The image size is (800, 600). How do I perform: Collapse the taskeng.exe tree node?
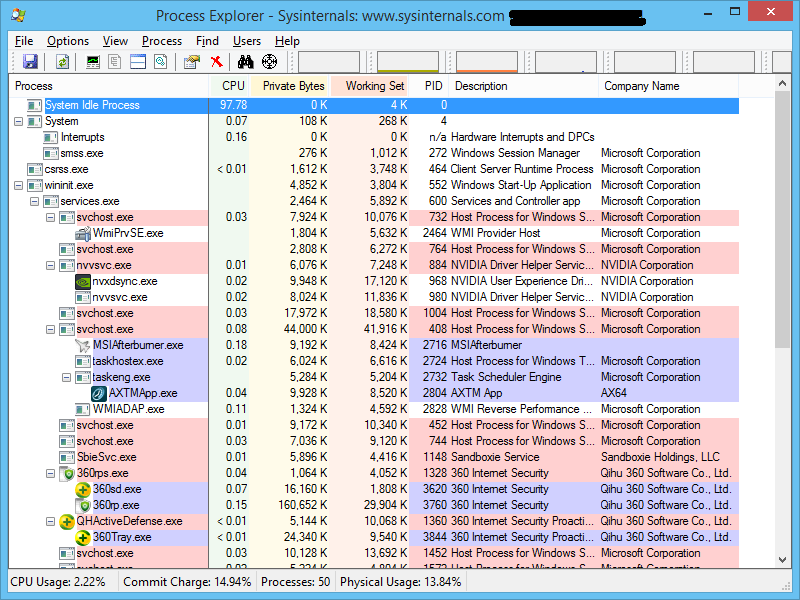(67, 377)
